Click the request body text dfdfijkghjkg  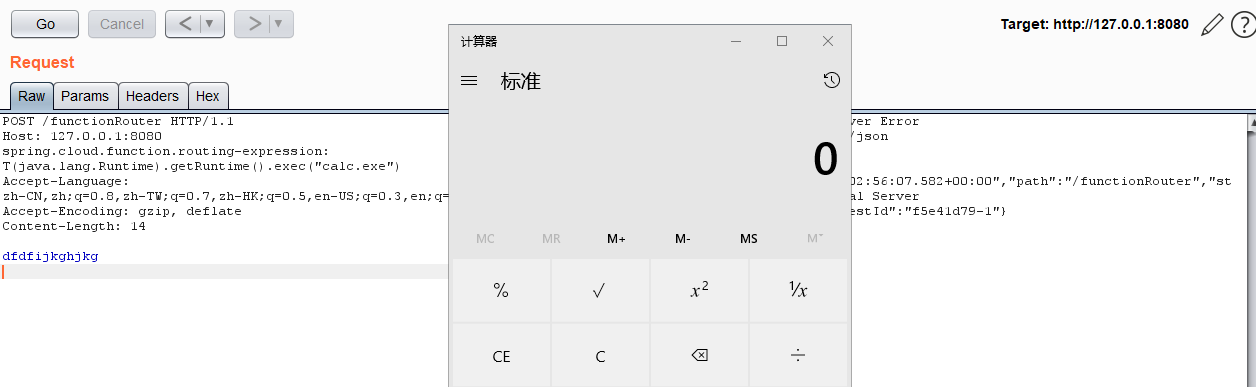pos(51,256)
